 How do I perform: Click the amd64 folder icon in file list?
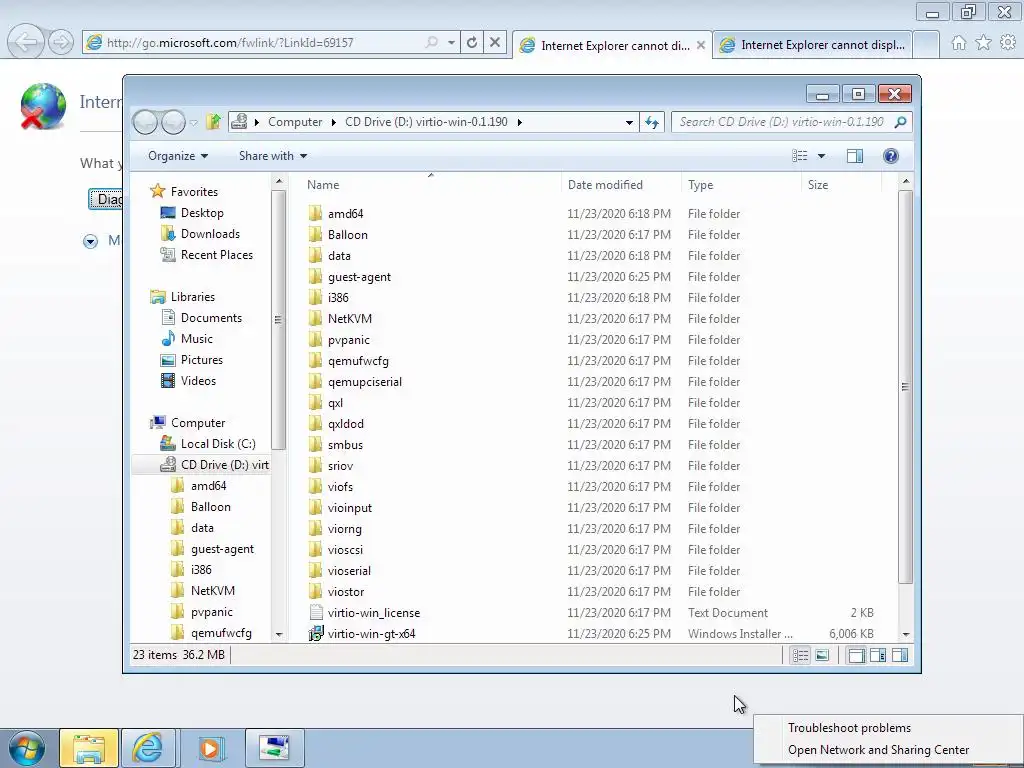click(x=316, y=214)
